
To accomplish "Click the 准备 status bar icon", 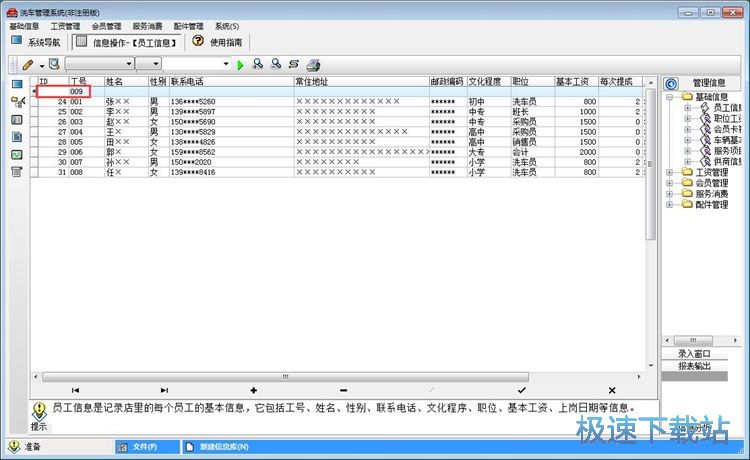I will (x=14, y=447).
